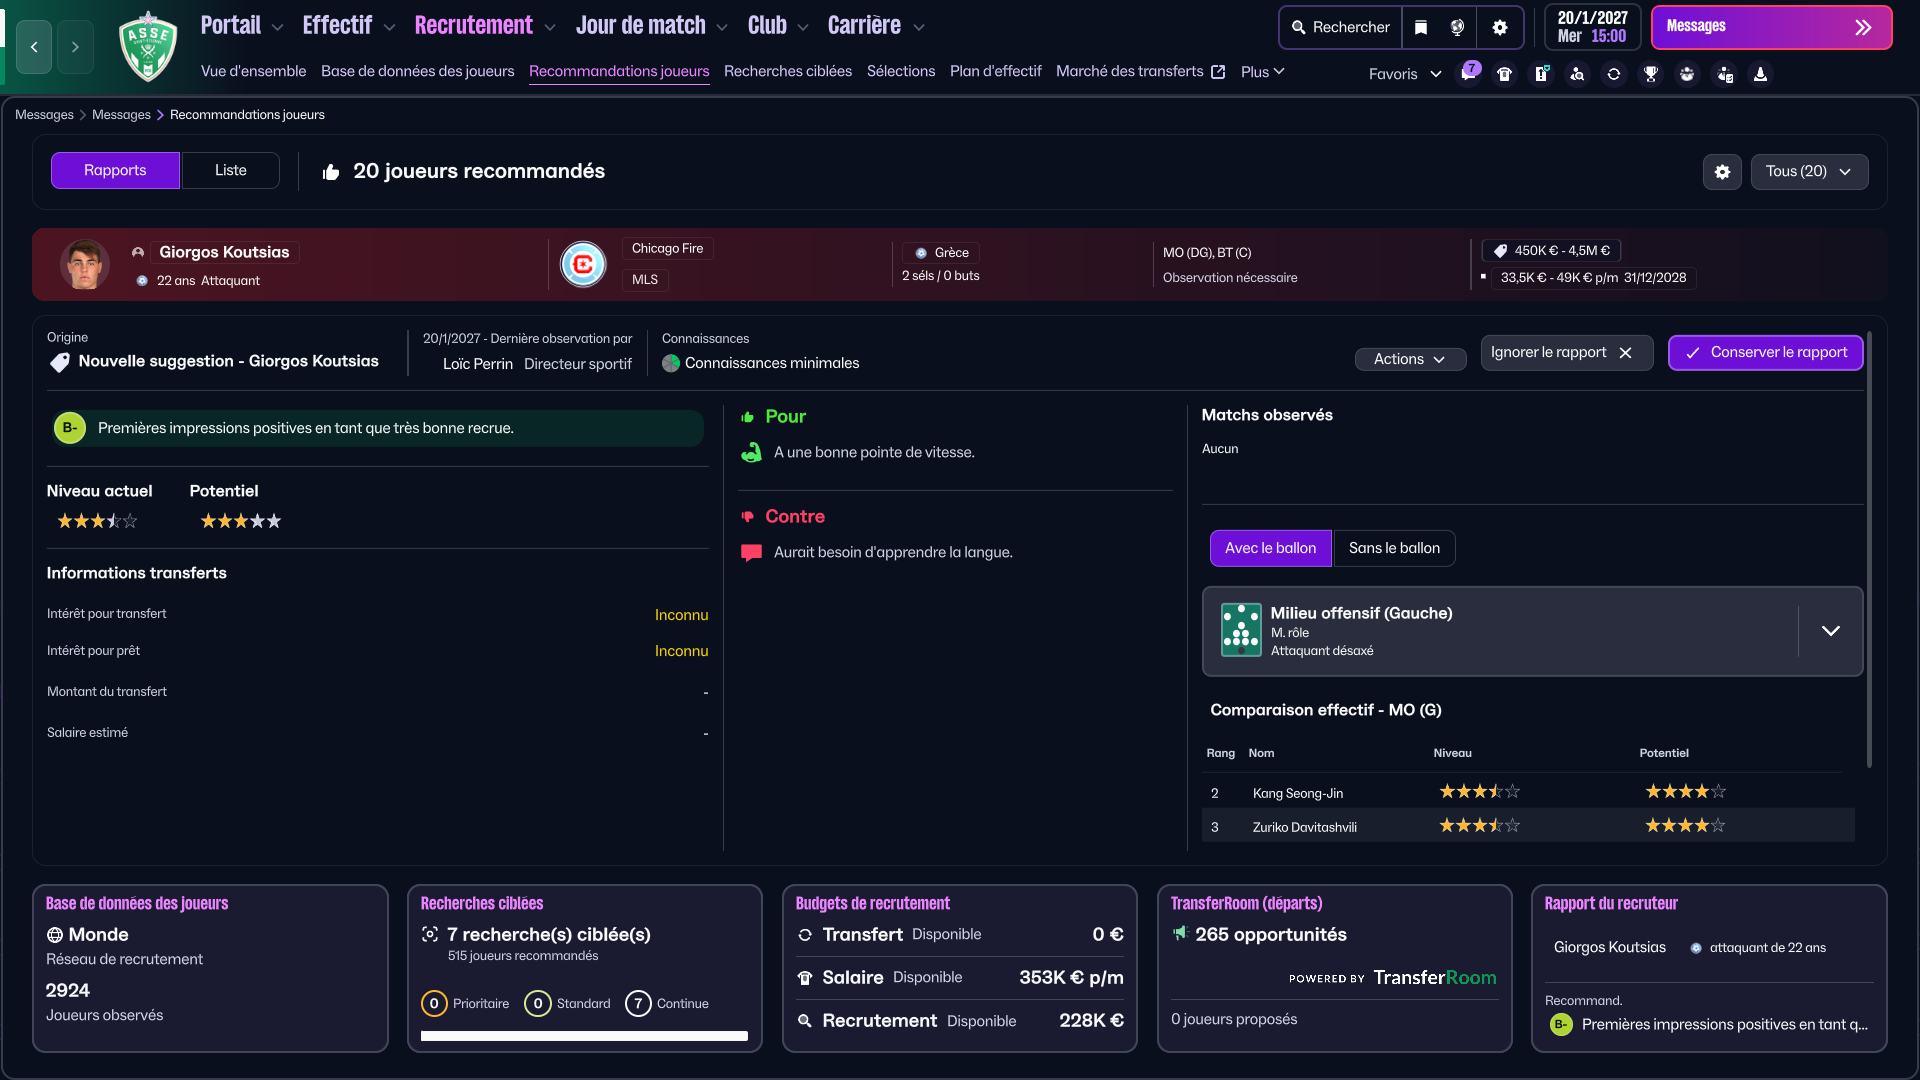Open the scouting search shortcut icon
Image resolution: width=1920 pixels, height=1080 pixels.
click(1577, 74)
